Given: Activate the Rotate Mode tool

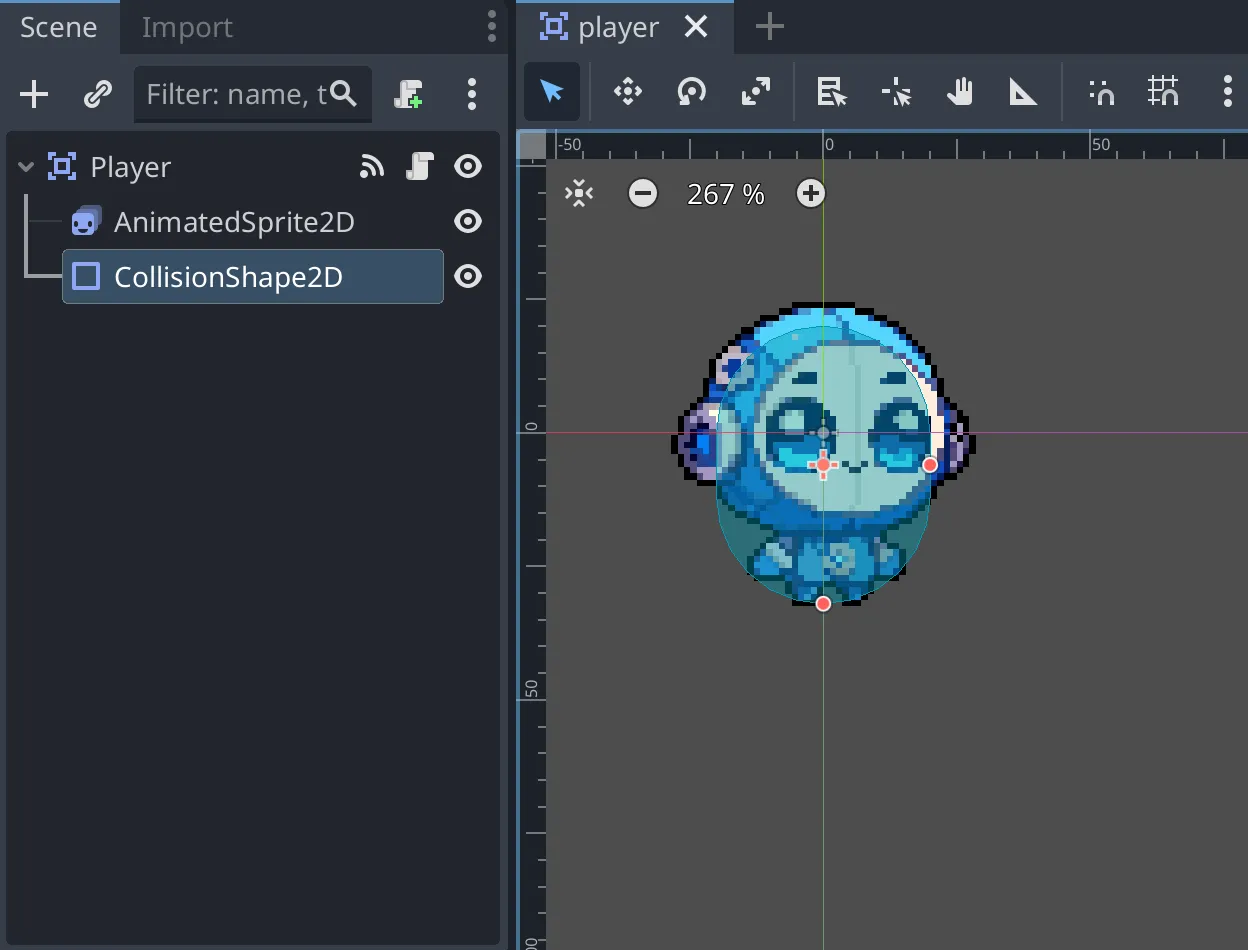Looking at the screenshot, I should tap(691, 93).
